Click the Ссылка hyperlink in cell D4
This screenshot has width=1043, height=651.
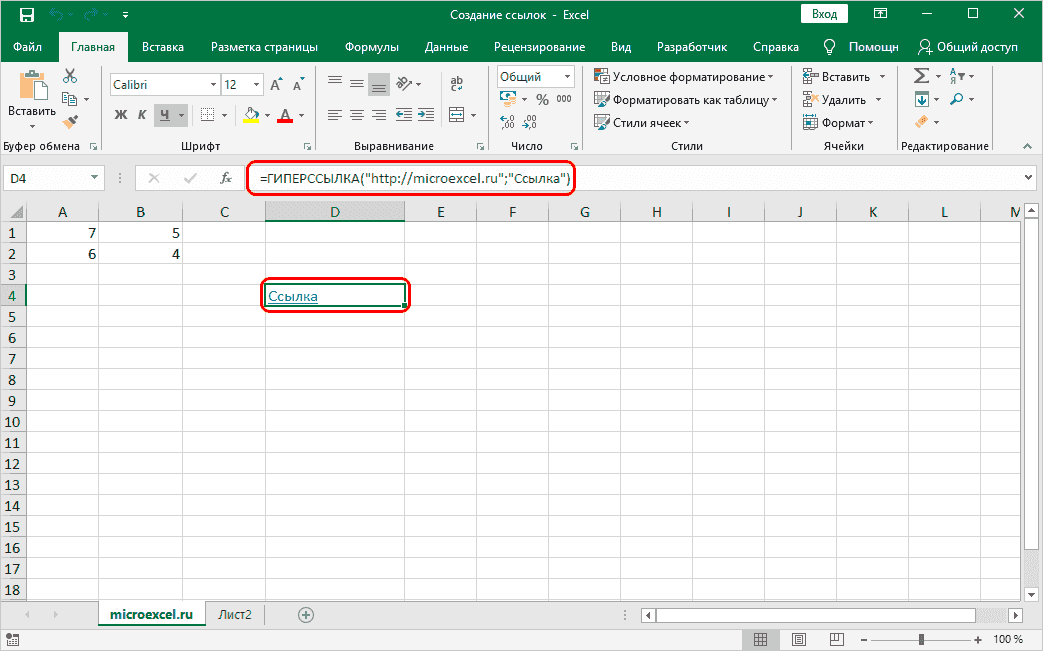pos(293,295)
